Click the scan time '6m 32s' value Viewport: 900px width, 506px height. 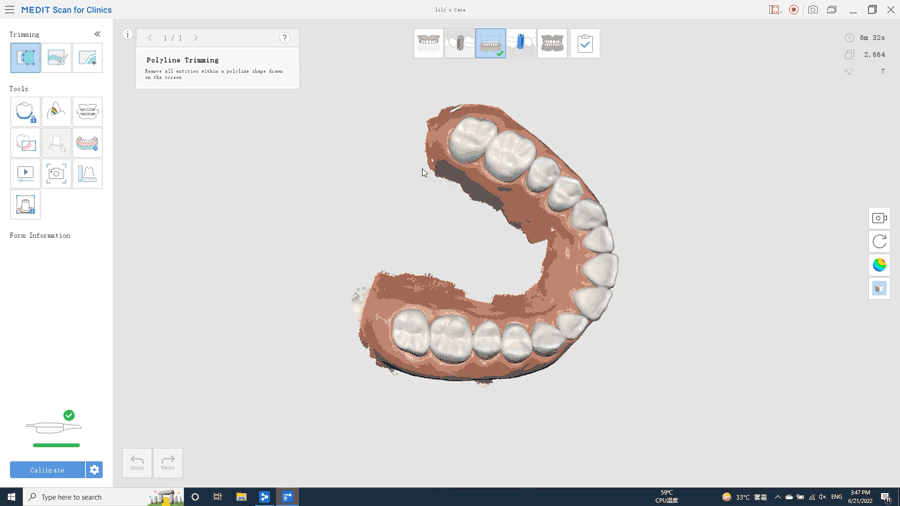coord(872,38)
